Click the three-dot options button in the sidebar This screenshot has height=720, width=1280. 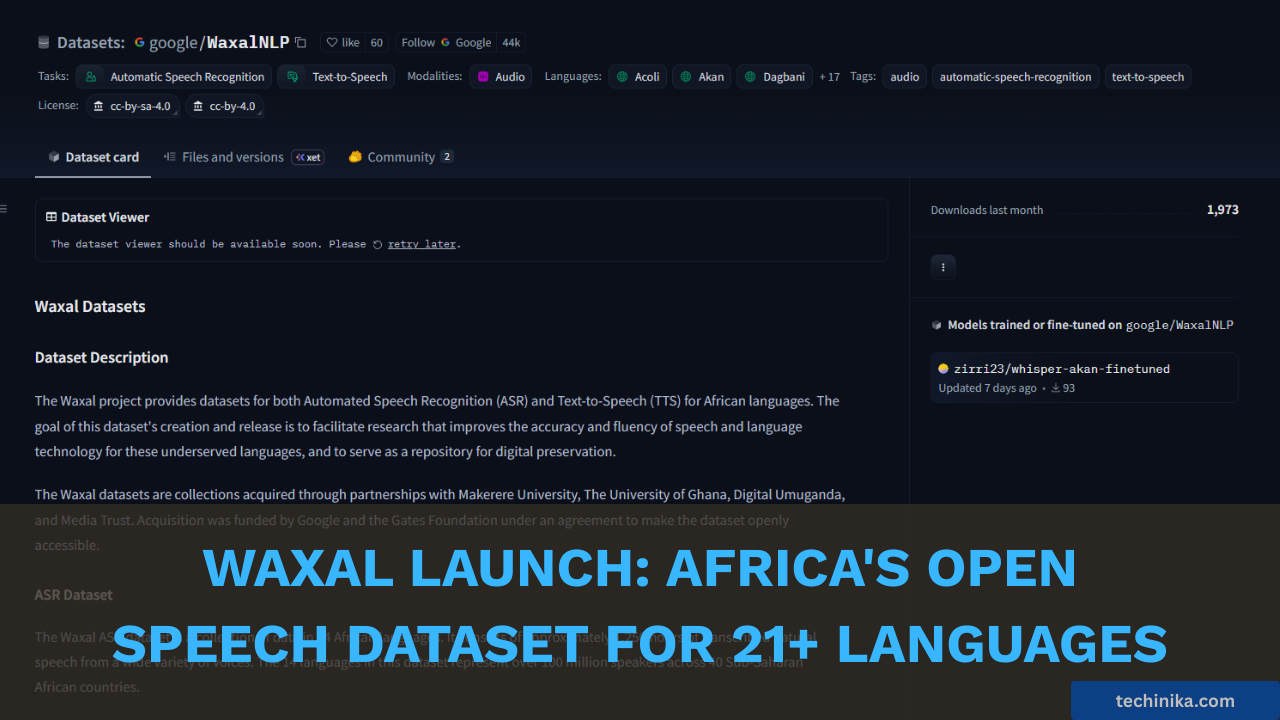943,267
